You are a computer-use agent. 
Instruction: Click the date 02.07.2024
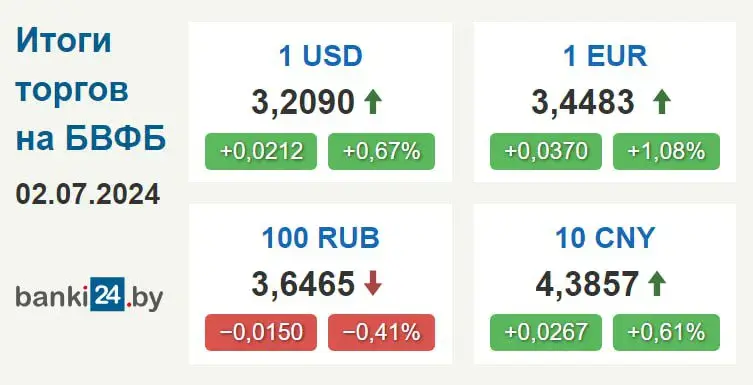pyautogui.click(x=88, y=194)
